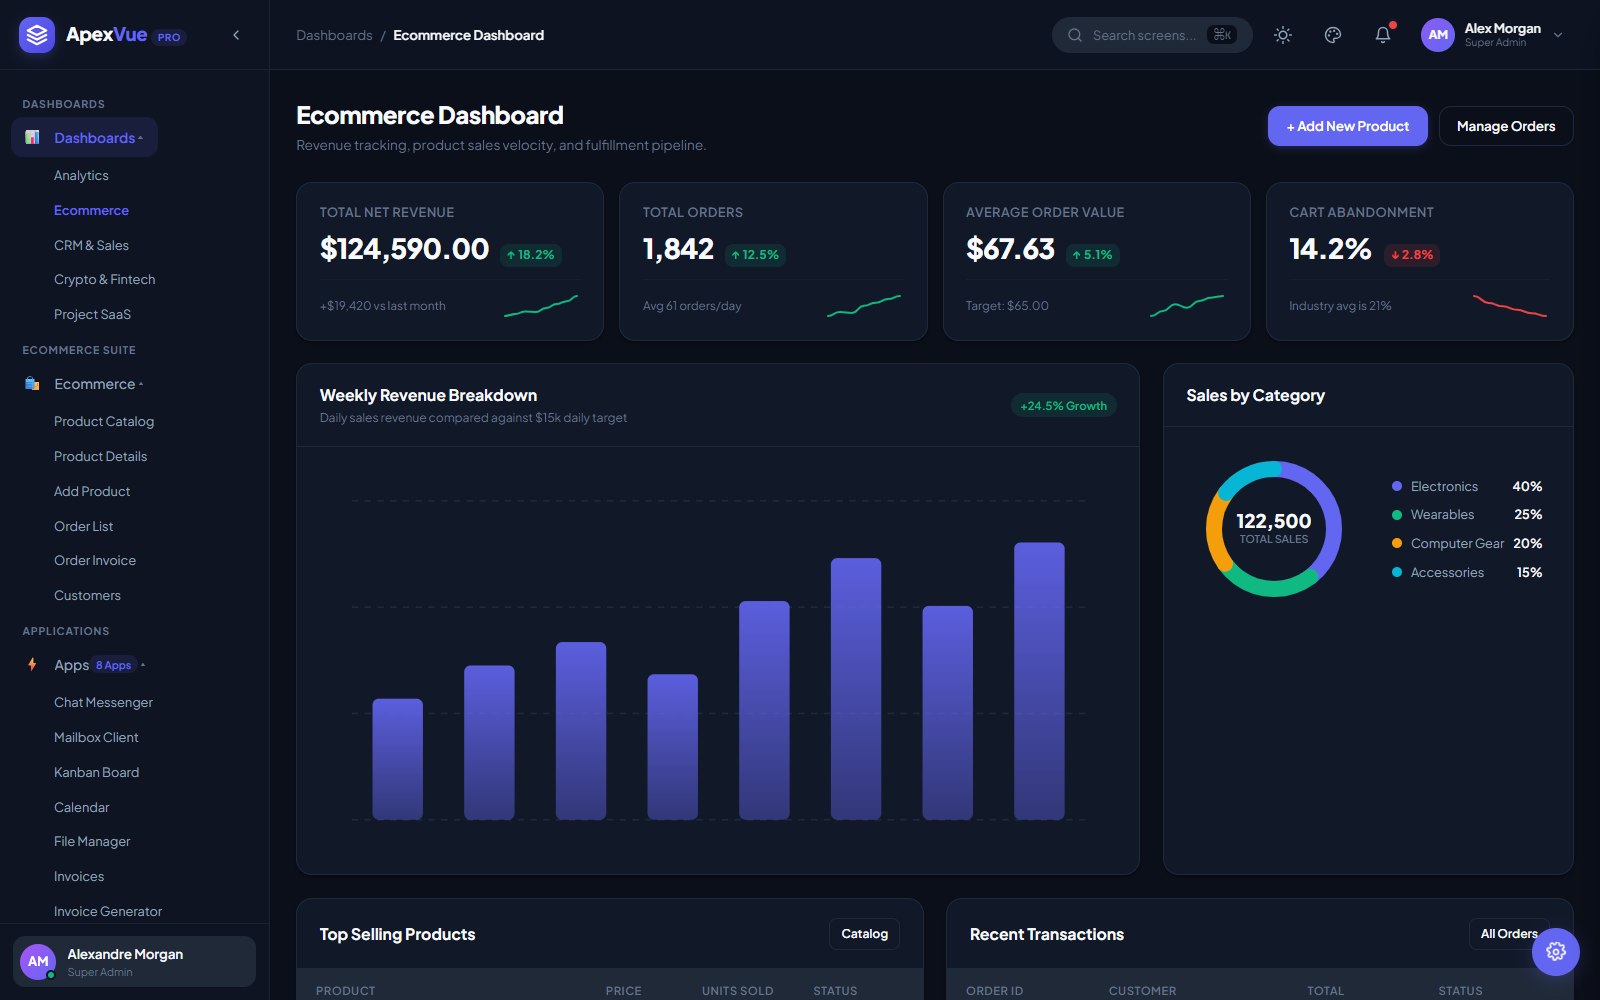The image size is (1600, 1000).
Task: Click the Apps lightning bolt icon
Action: [x=33, y=665]
